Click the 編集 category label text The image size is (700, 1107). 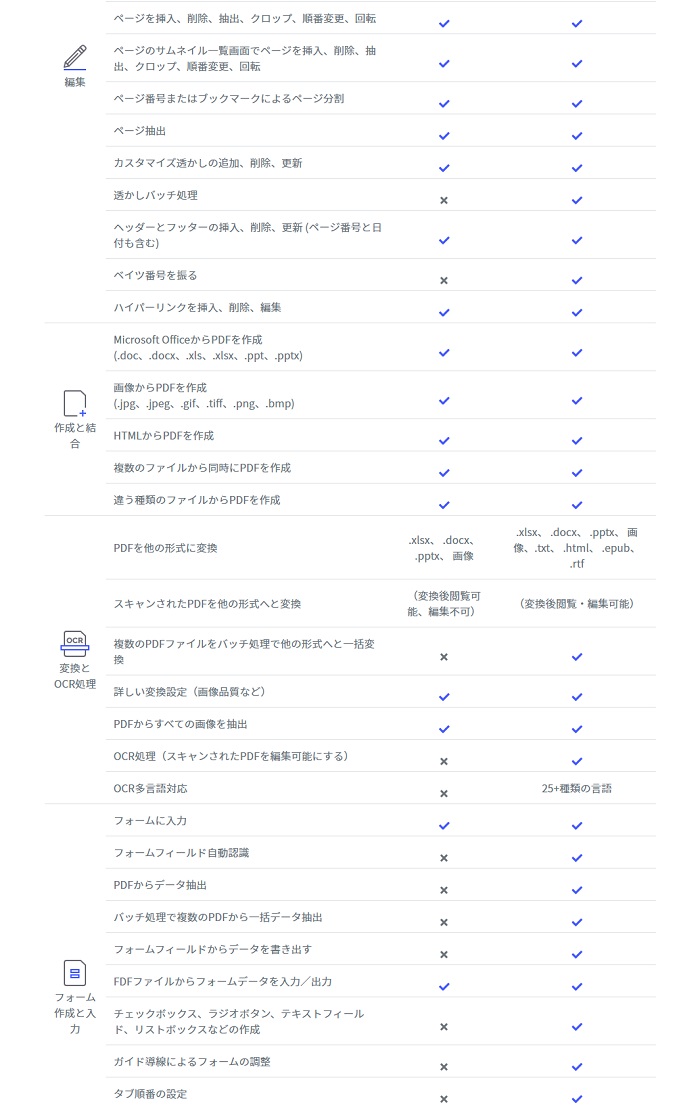click(75, 82)
